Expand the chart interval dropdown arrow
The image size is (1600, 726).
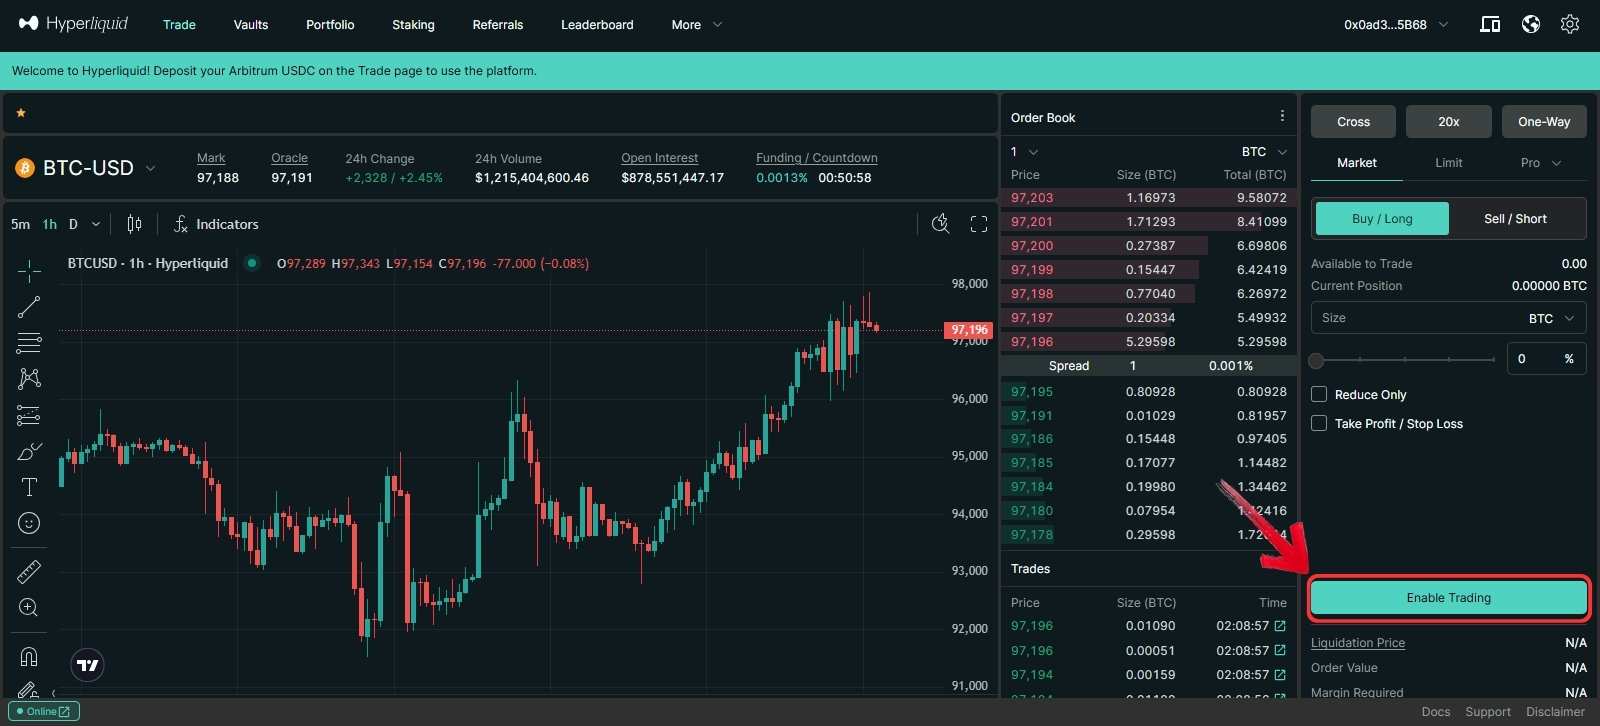pos(96,224)
